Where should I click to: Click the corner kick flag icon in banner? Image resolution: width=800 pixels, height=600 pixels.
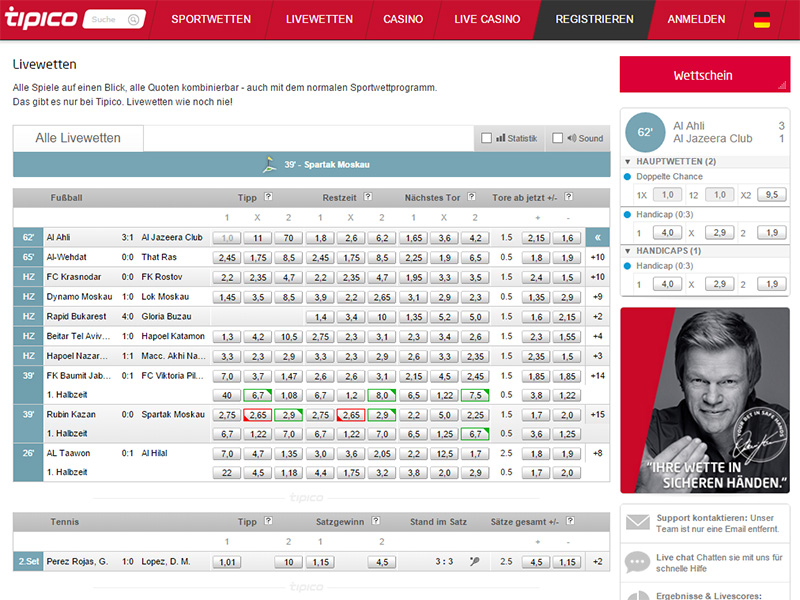click(269, 164)
